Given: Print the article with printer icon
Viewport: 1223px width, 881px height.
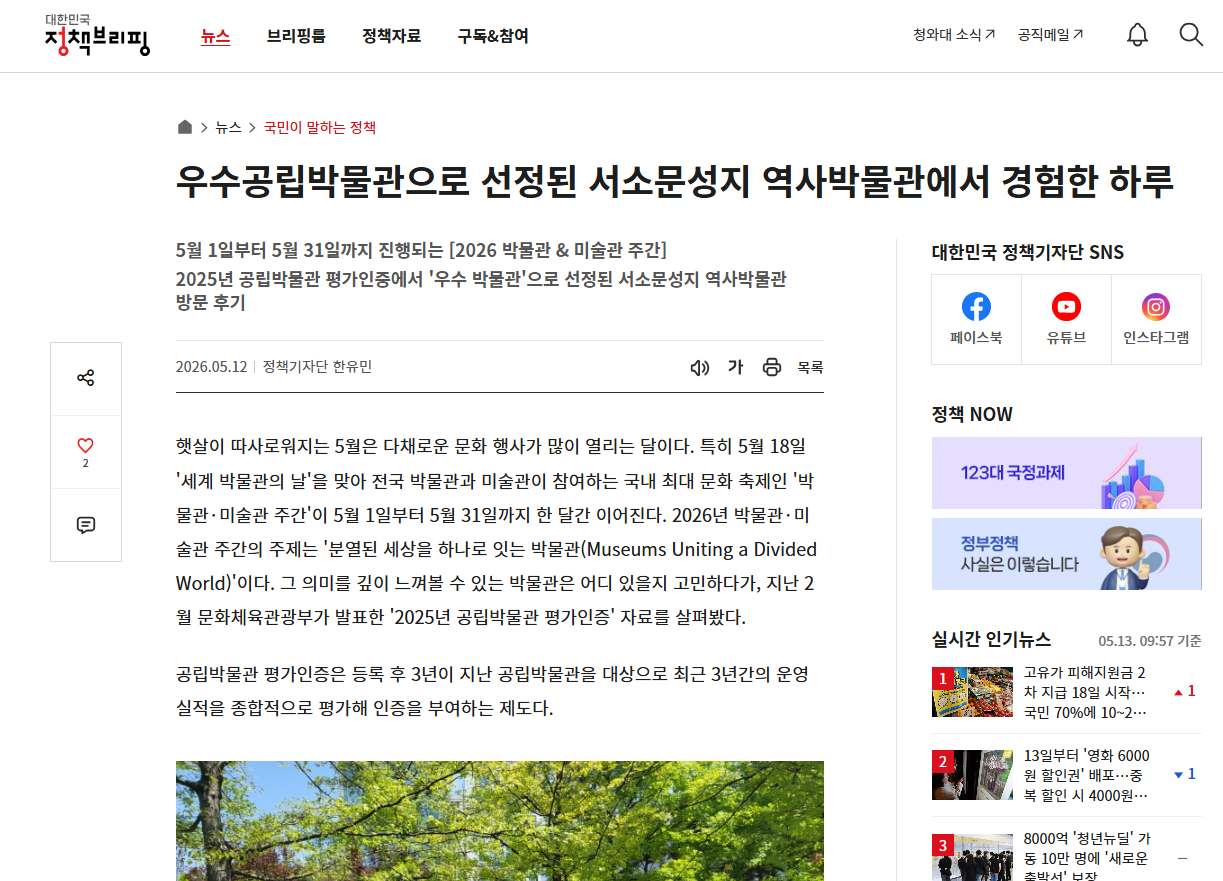Looking at the screenshot, I should [771, 367].
